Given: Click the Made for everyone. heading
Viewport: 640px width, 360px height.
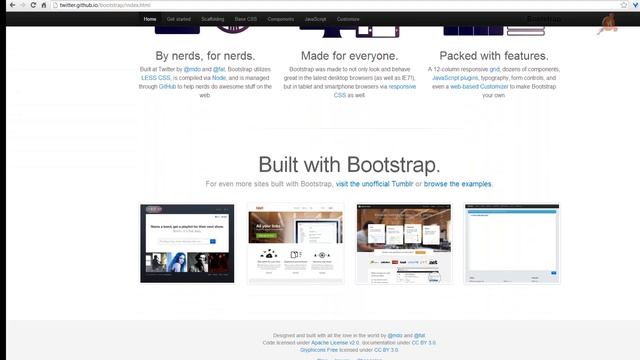Looking at the screenshot, I should pyautogui.click(x=349, y=56).
